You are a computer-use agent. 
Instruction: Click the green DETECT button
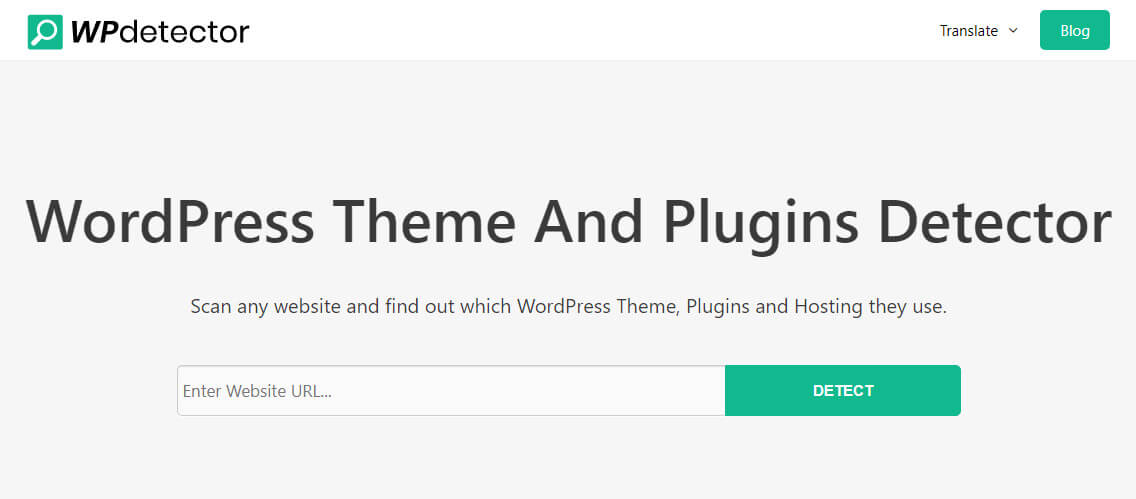click(x=843, y=390)
